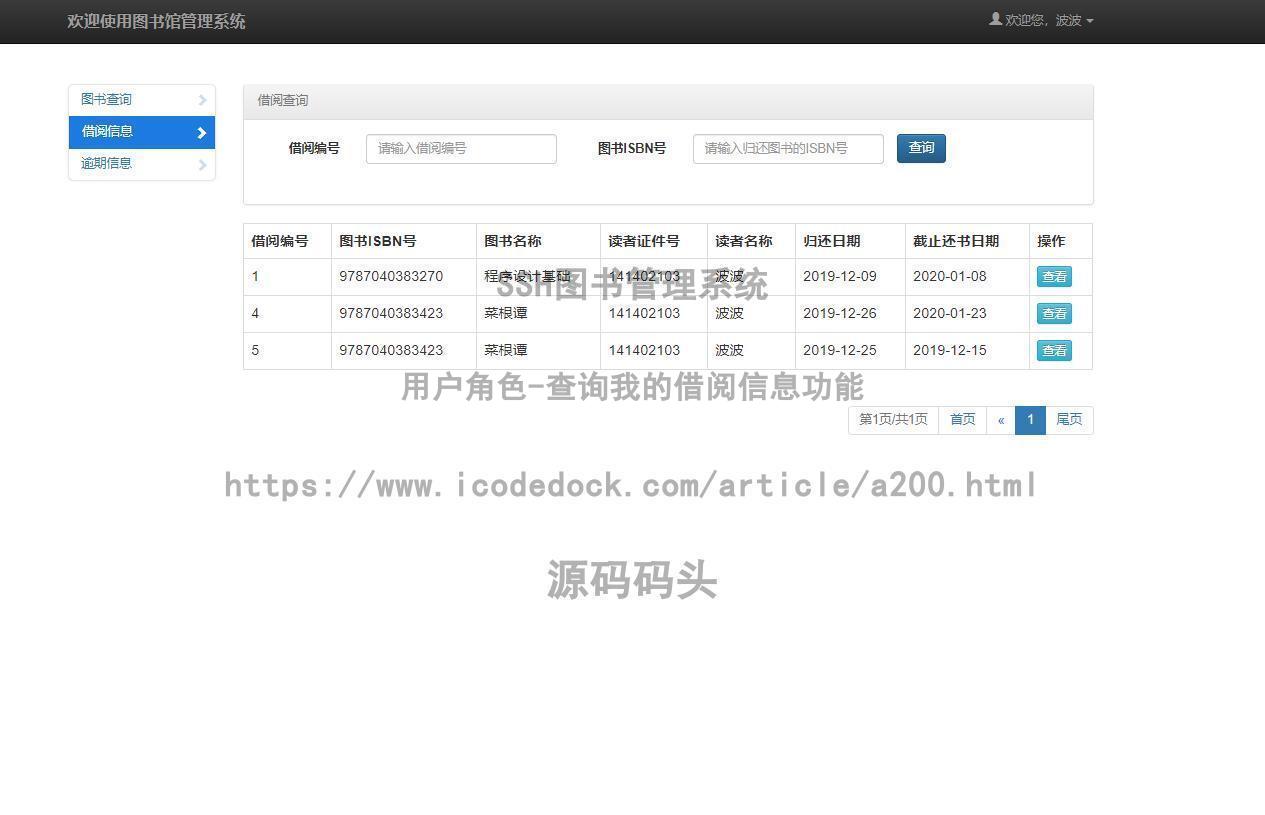Click 查看 for borrow record 4
Screen dimensions: 1265x815
tap(1054, 314)
